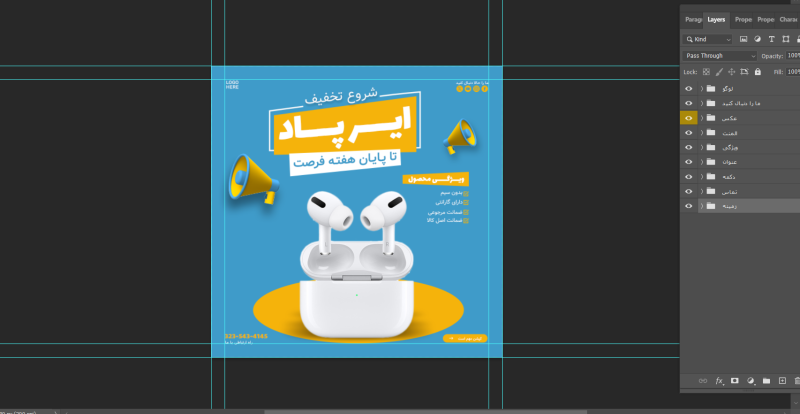The width and height of the screenshot is (800, 414).
Task: Click folder icon of عکس group
Action: pyautogui.click(x=711, y=118)
